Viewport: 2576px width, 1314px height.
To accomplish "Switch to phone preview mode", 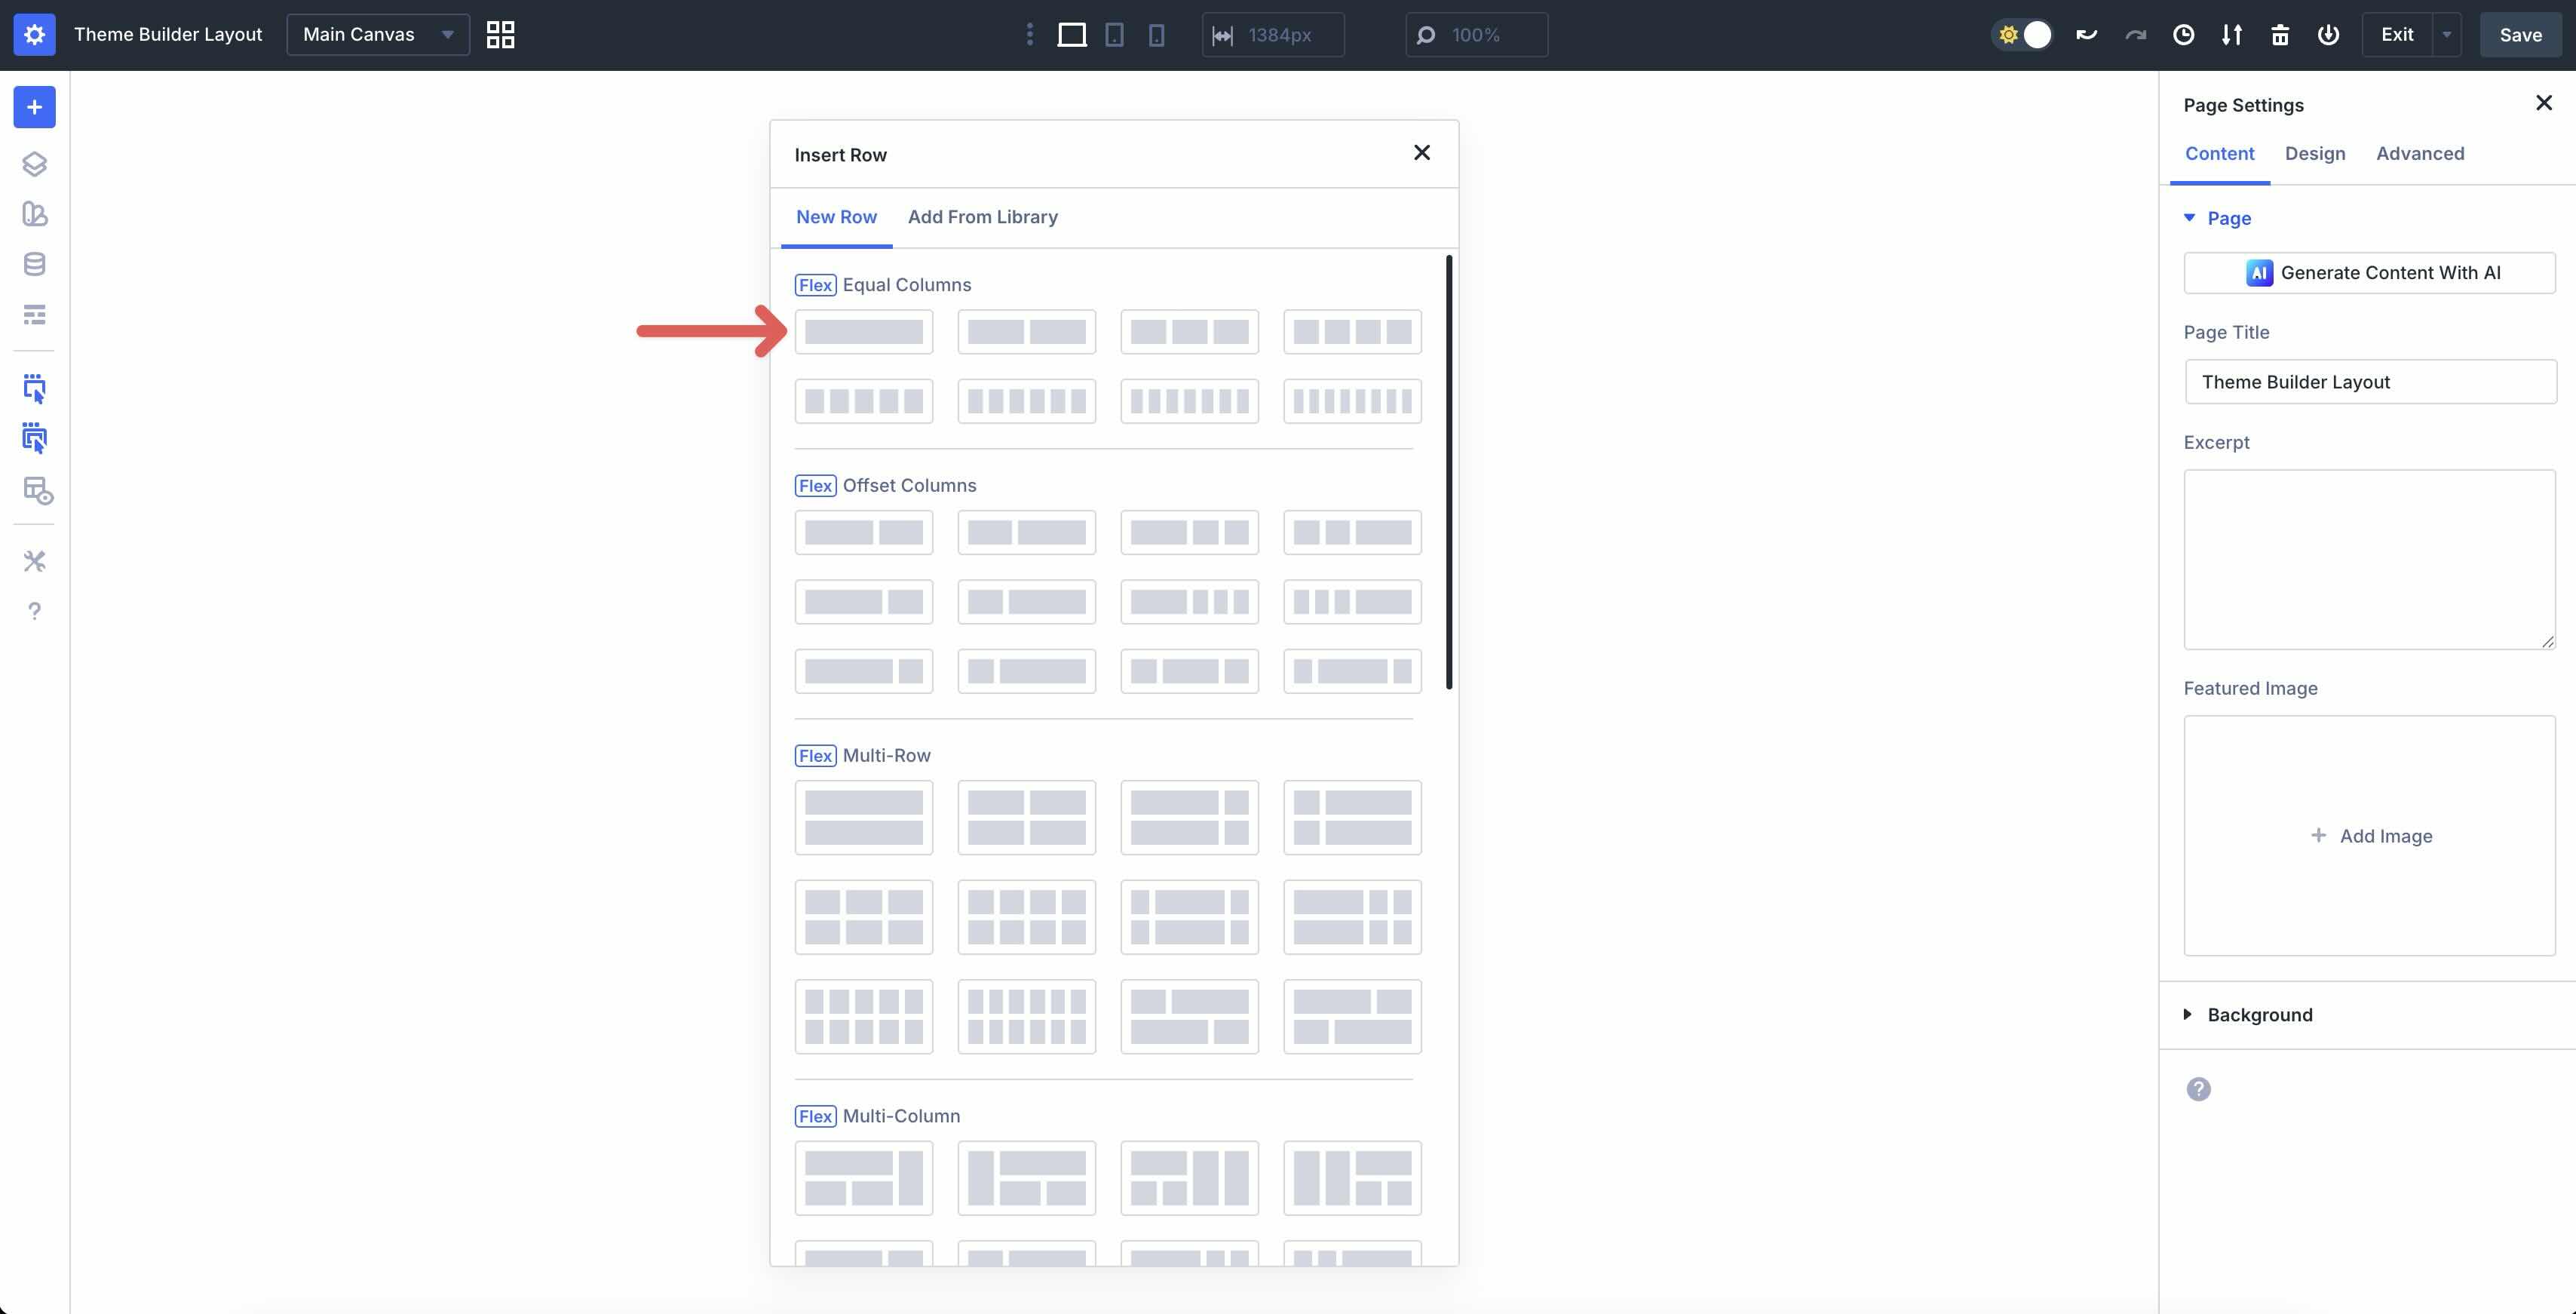I will [1157, 34].
